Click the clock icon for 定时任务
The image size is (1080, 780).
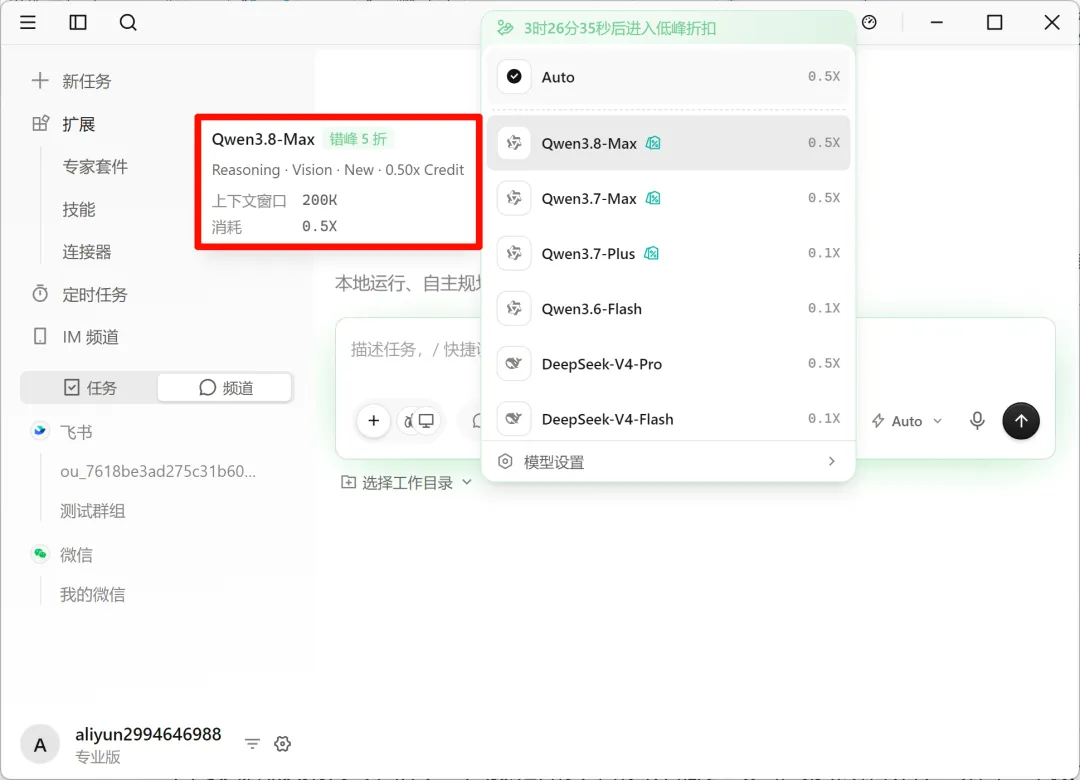(40, 294)
